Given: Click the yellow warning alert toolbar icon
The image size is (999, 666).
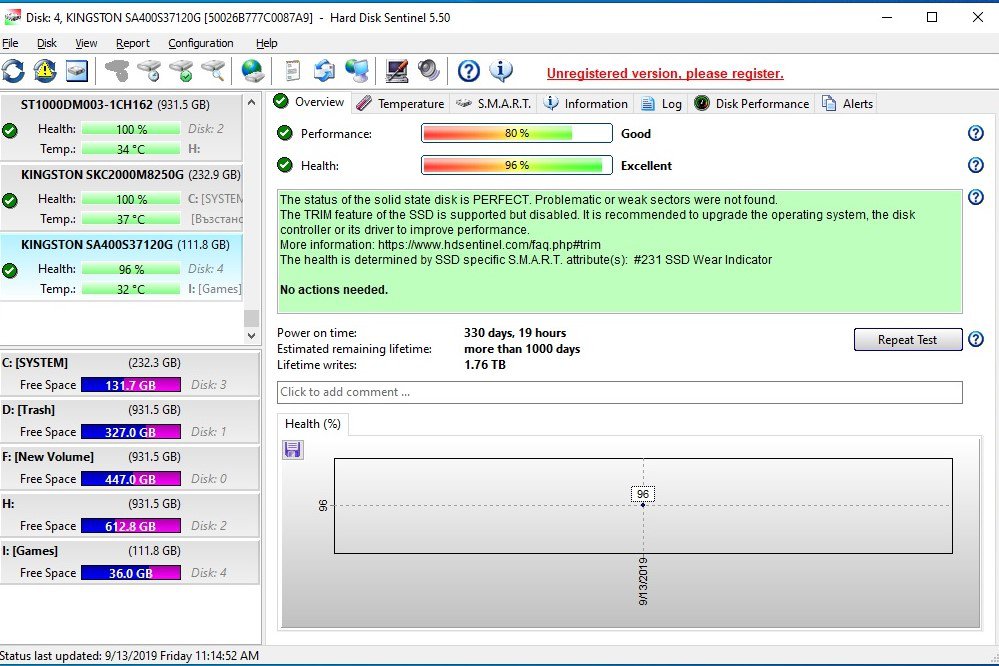Looking at the screenshot, I should click(x=45, y=71).
